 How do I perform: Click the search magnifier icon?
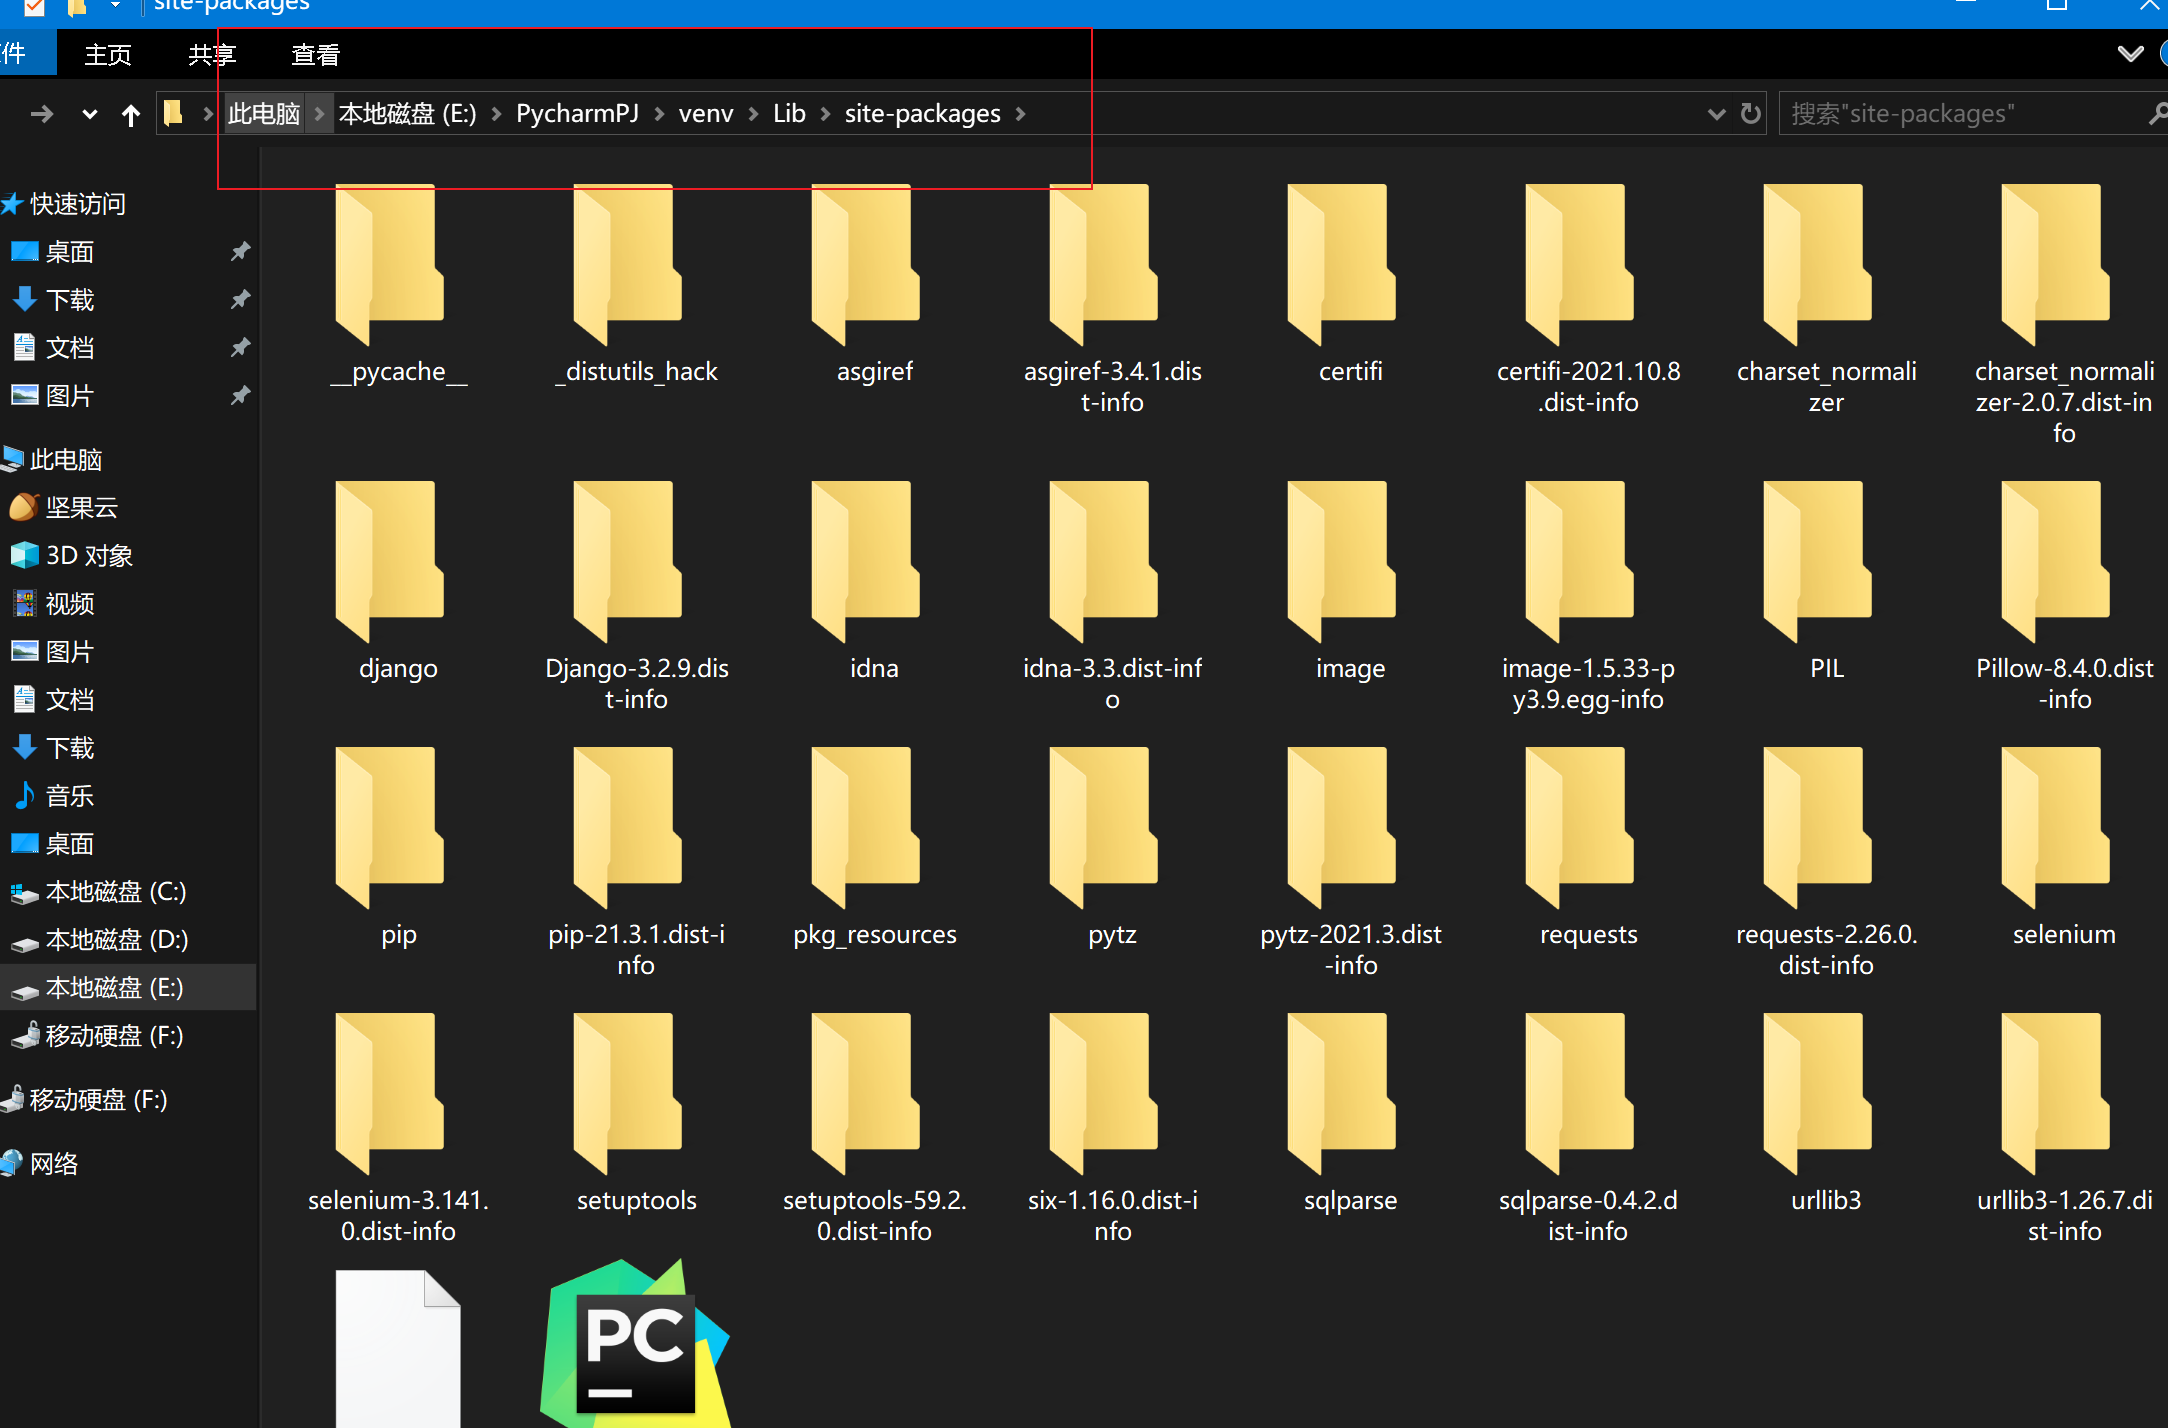(2156, 114)
